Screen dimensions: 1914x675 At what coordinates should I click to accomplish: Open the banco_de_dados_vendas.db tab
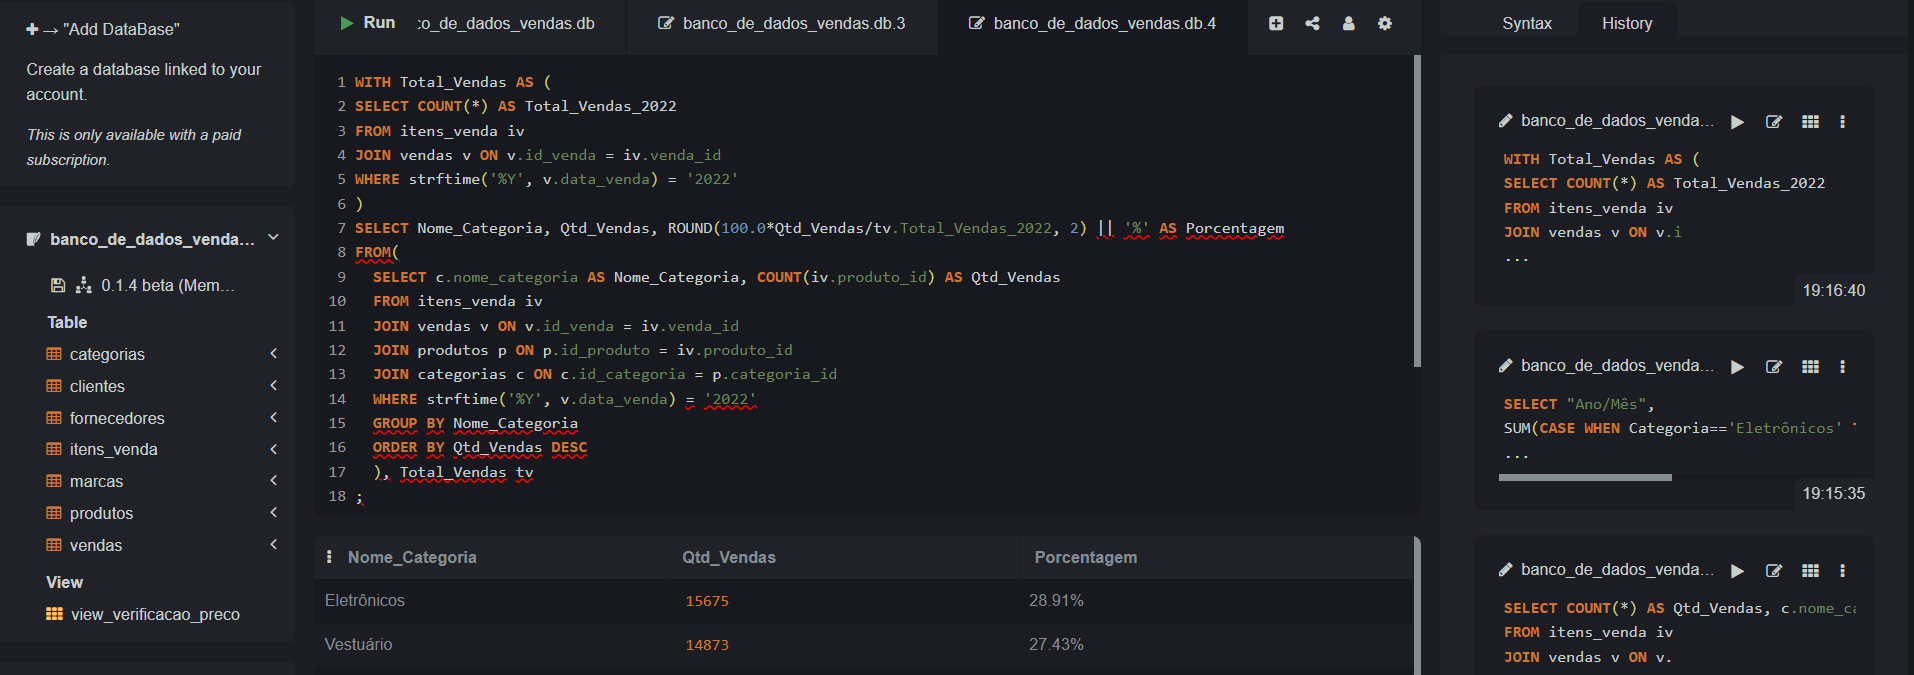coord(506,23)
